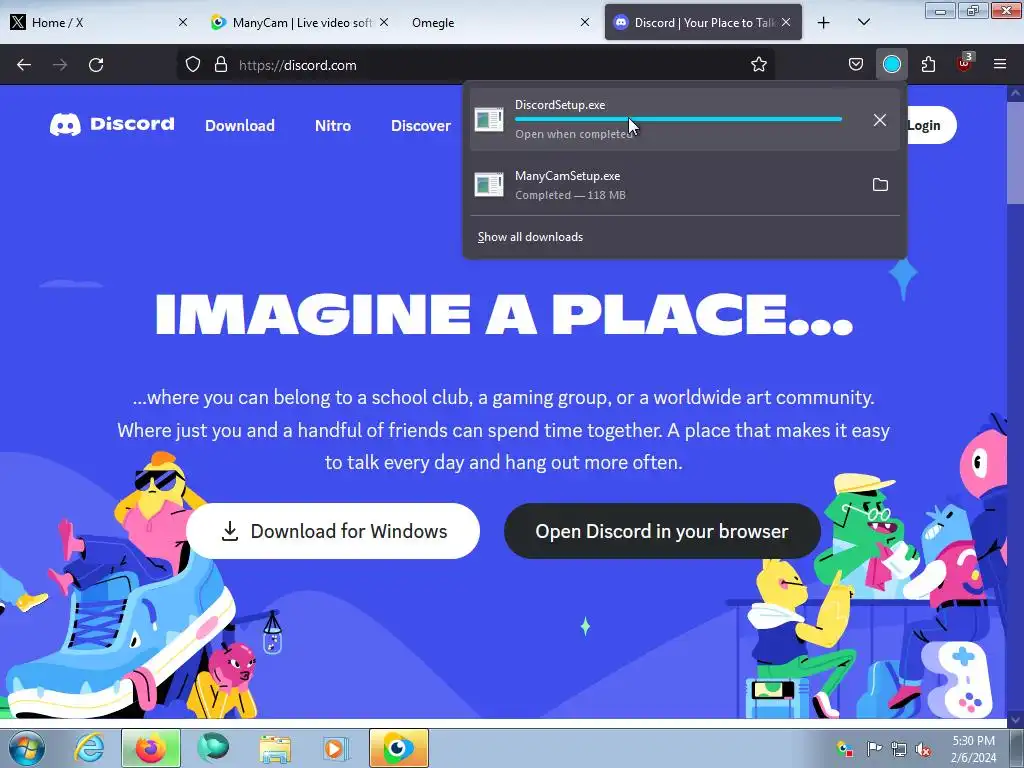Screen dimensions: 1024x768
Task: Close the Home / X tab
Action: [183, 22]
